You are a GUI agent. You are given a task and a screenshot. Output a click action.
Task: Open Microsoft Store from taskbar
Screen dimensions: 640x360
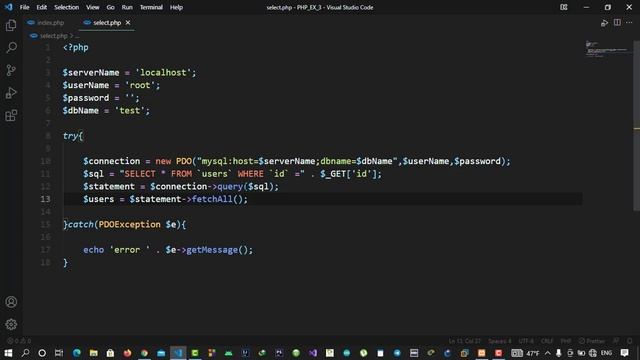pos(110,353)
